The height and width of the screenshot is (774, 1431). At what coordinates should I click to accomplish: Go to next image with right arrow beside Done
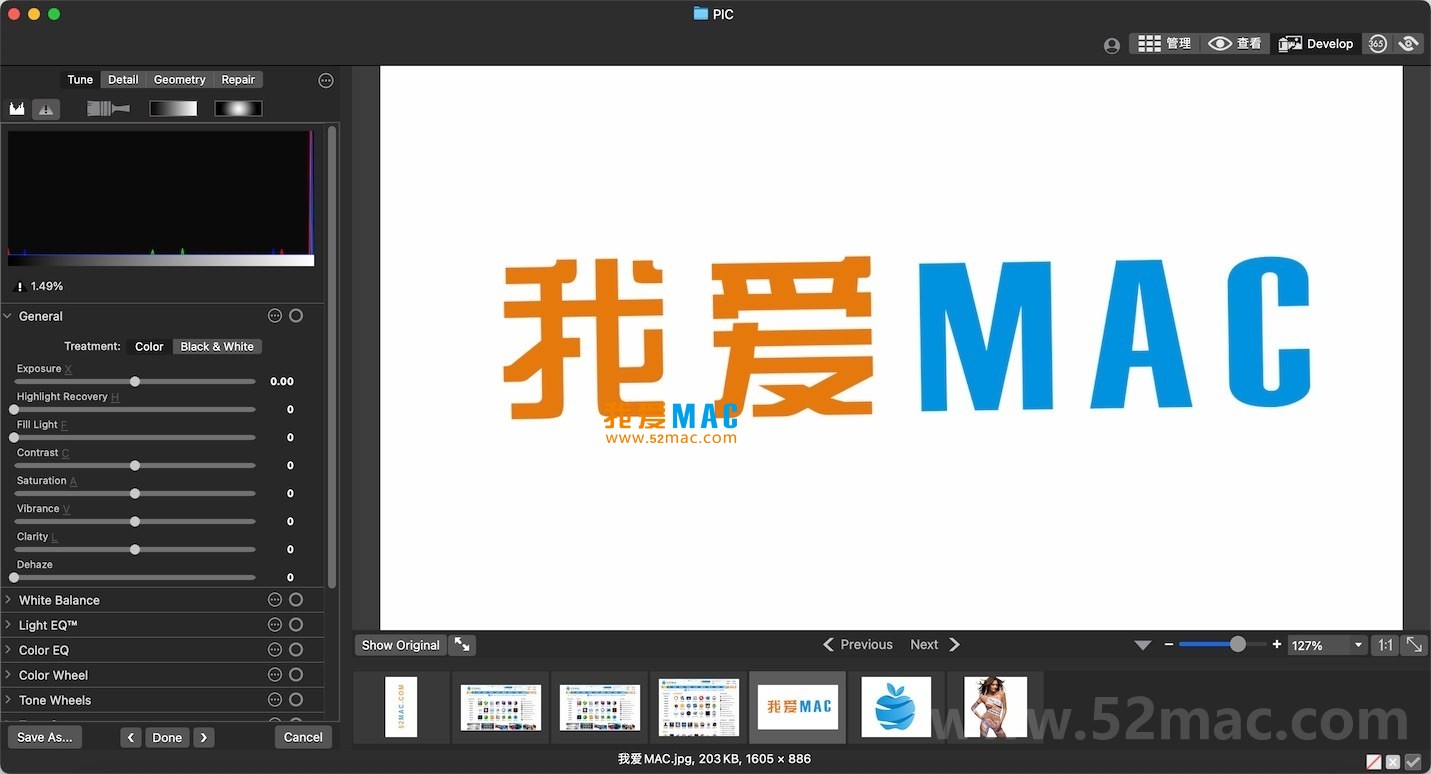204,737
